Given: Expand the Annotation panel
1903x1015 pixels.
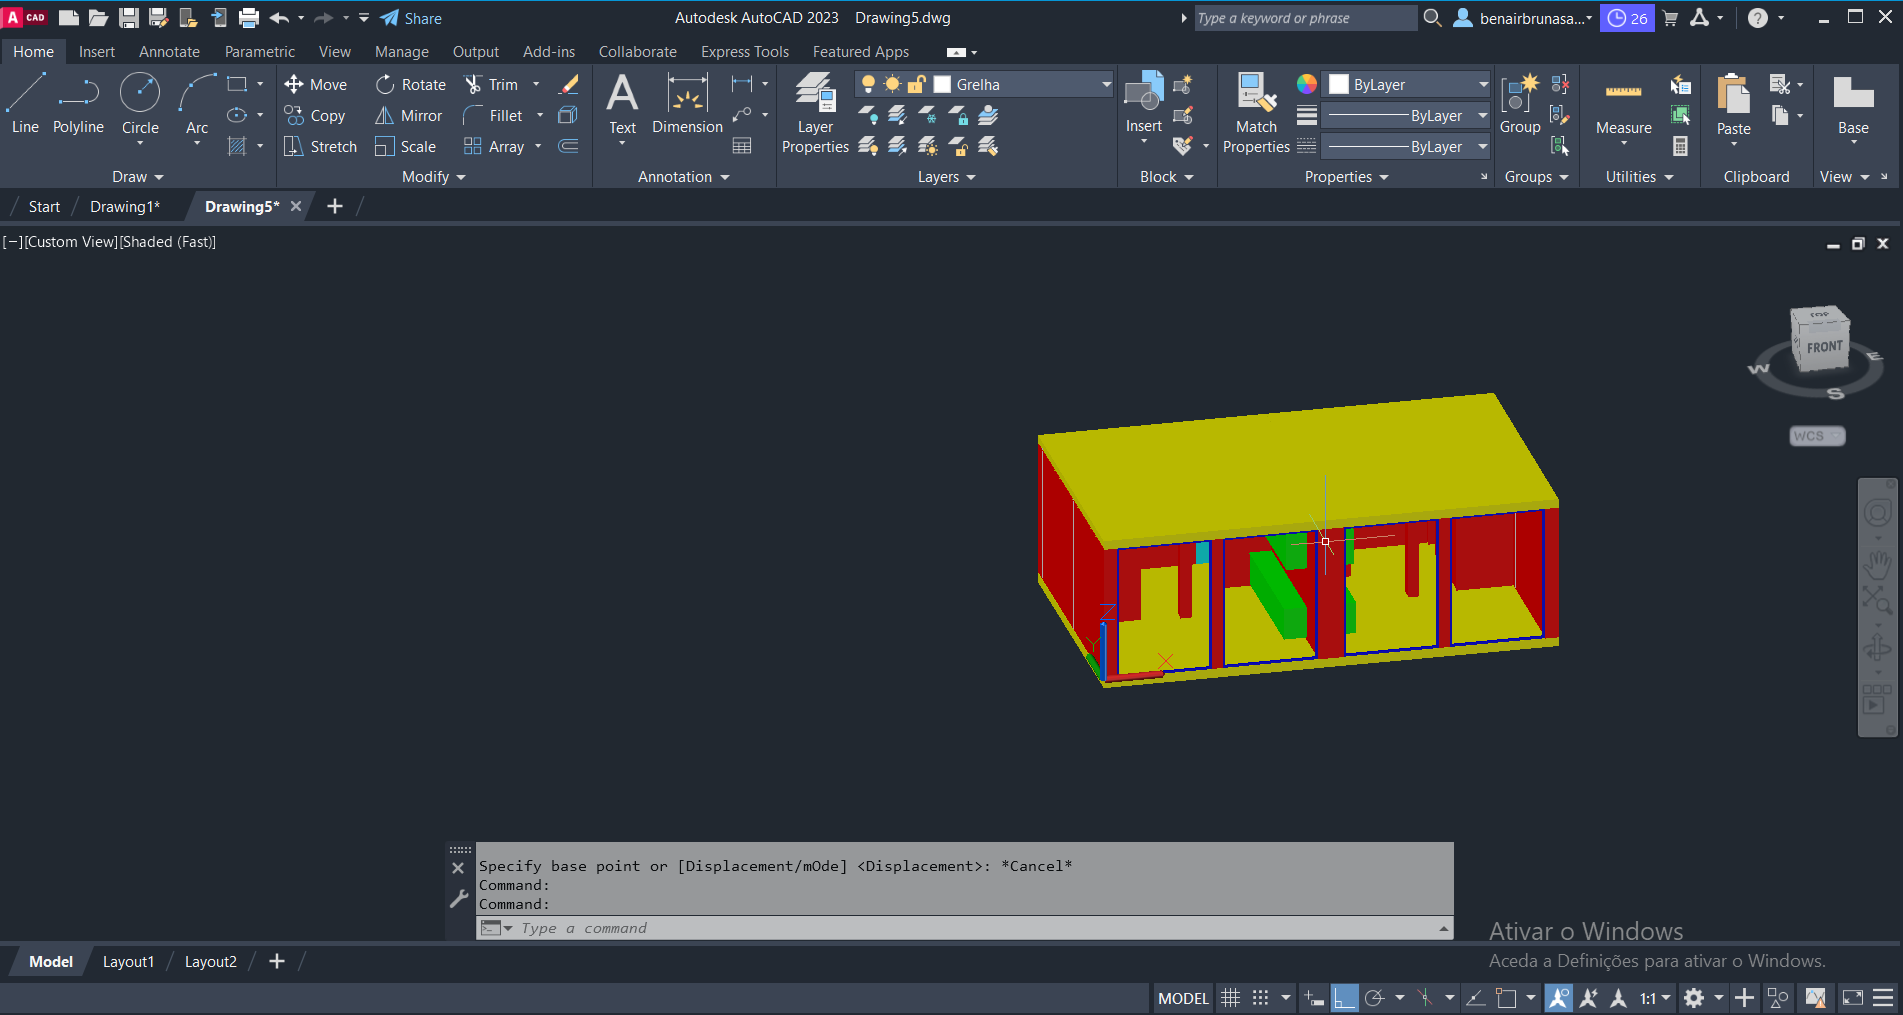Looking at the screenshot, I should coord(684,177).
